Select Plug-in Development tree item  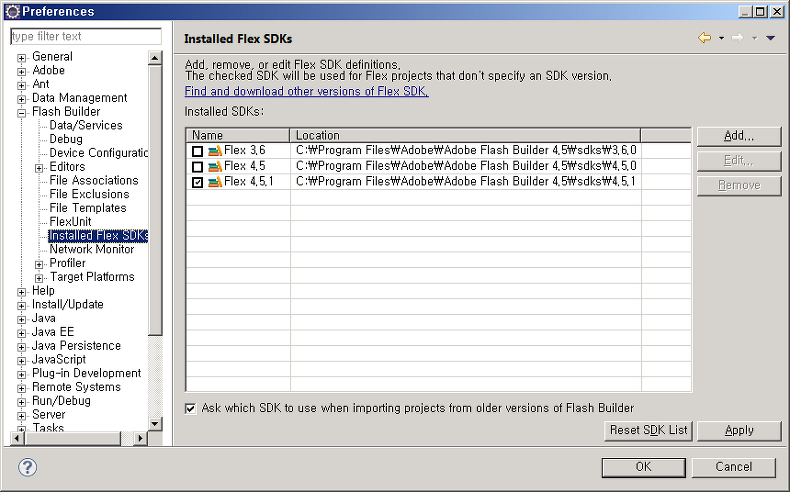pyautogui.click(x=86, y=373)
